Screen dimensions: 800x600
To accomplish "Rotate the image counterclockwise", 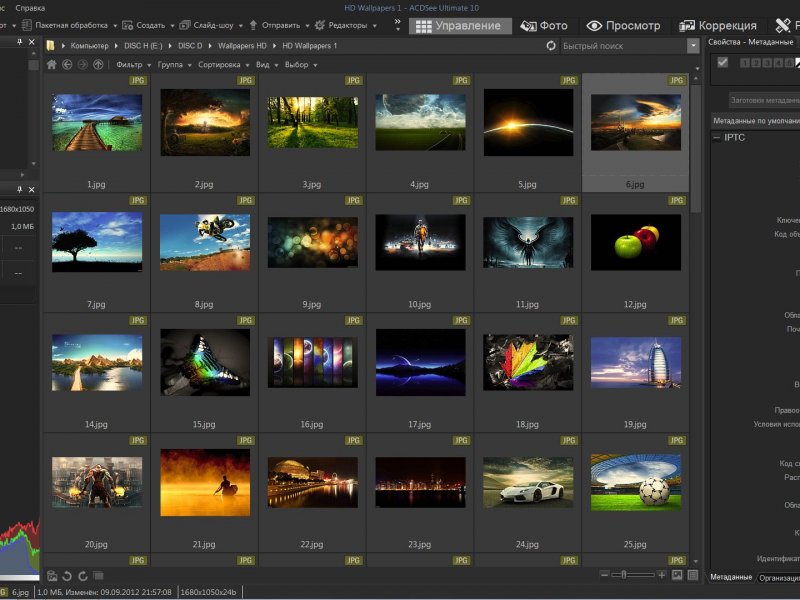I will click(67, 576).
